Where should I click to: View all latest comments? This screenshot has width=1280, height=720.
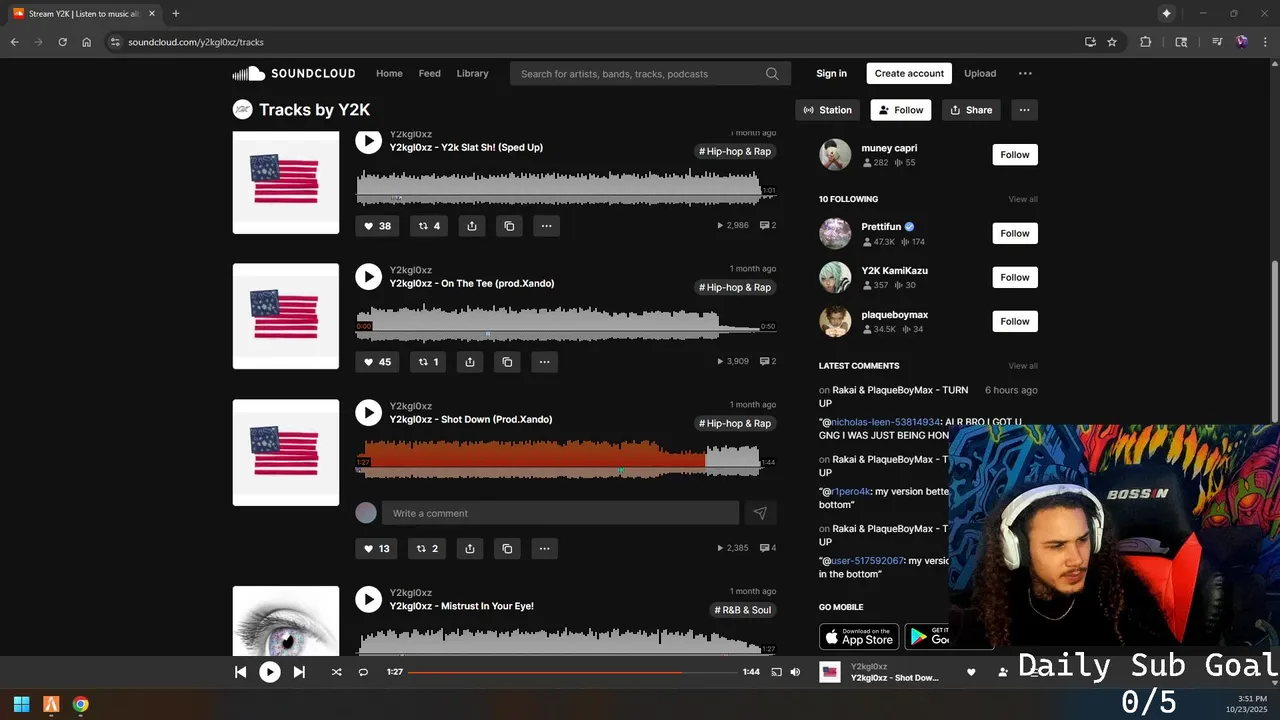pyautogui.click(x=1023, y=366)
